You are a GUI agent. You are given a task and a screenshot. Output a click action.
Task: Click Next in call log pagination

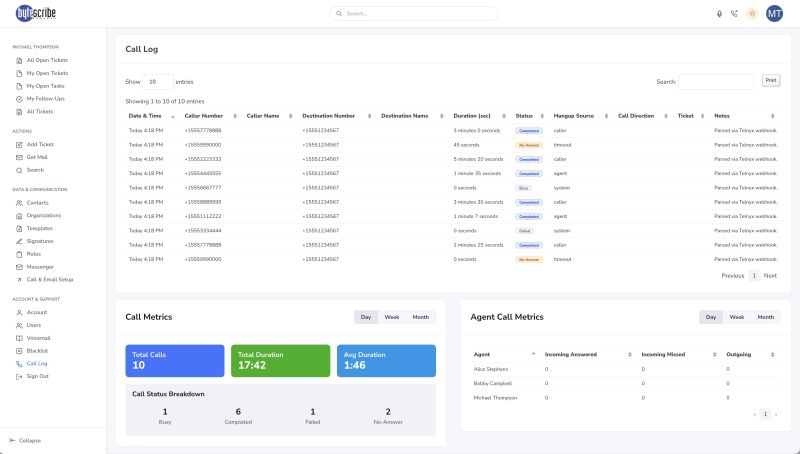tap(770, 275)
